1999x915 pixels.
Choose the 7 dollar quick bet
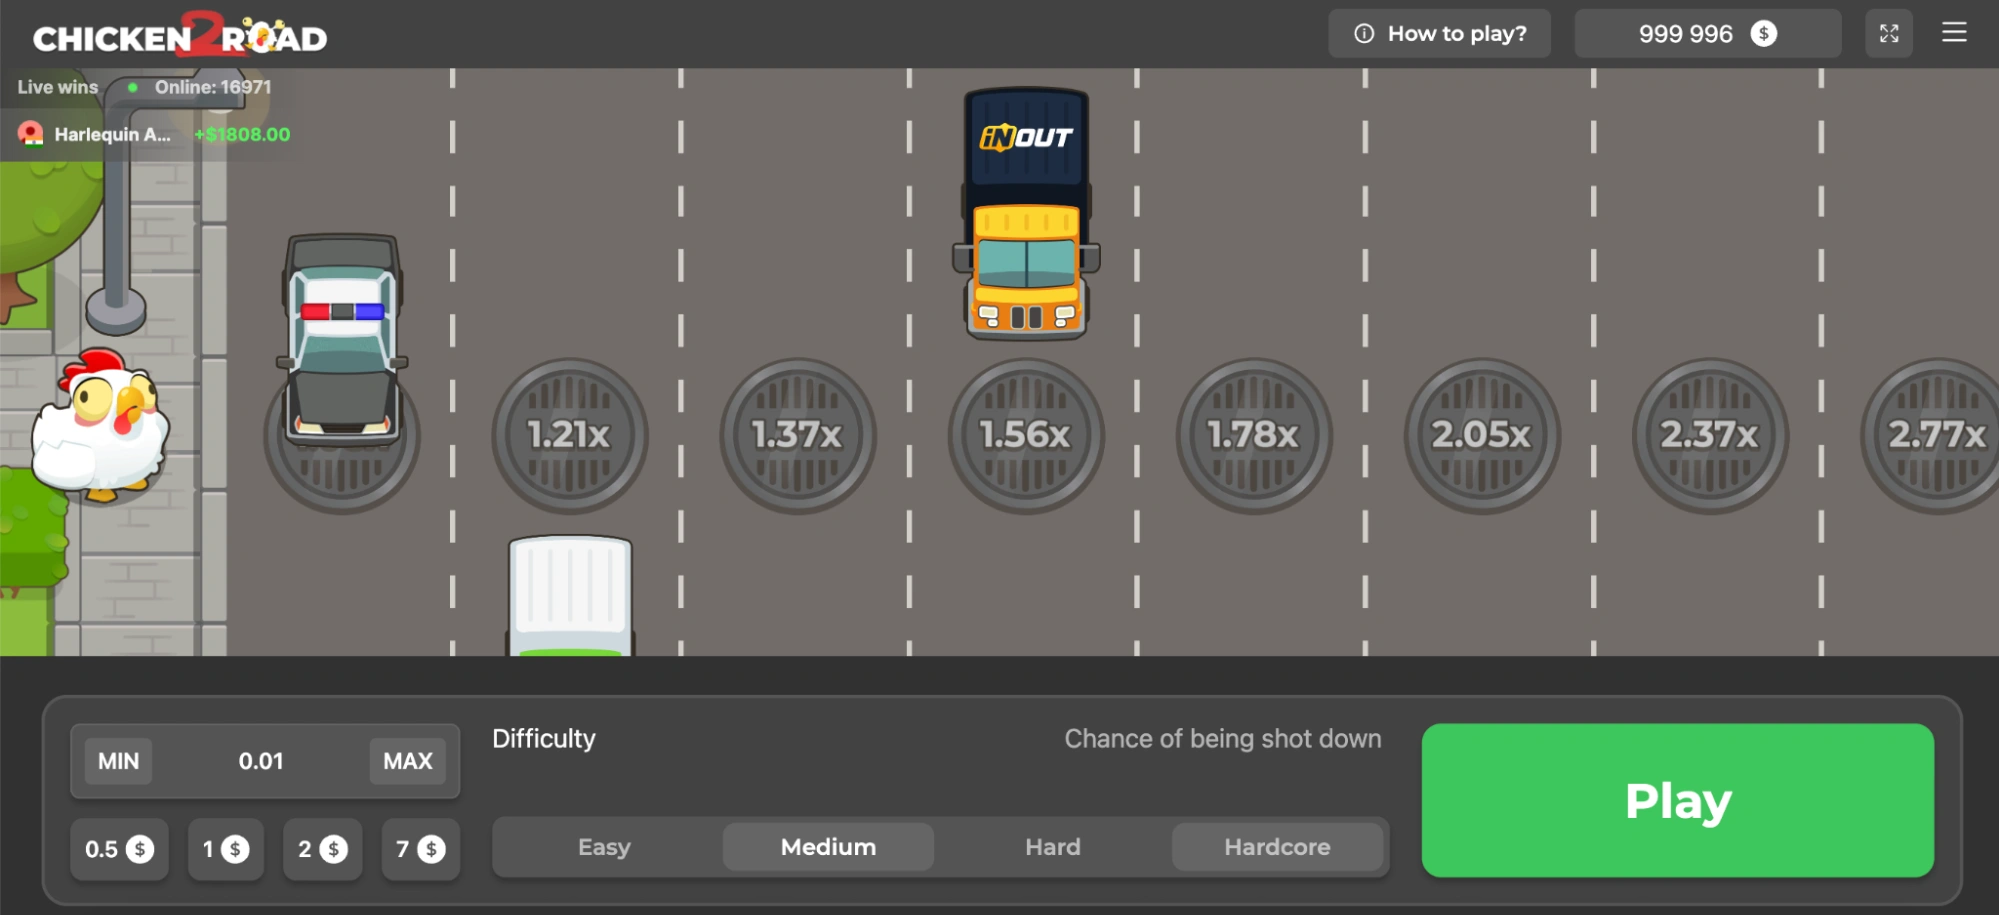point(420,849)
